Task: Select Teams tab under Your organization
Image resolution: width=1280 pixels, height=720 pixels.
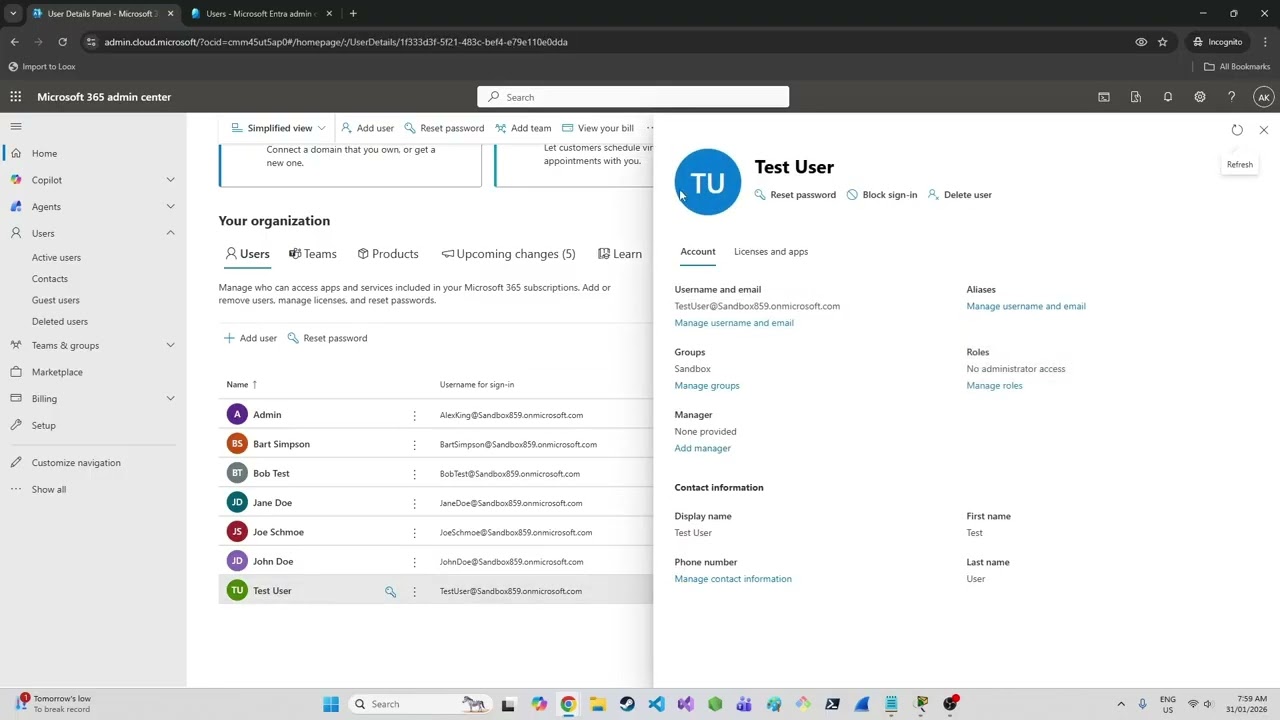Action: tap(313, 254)
